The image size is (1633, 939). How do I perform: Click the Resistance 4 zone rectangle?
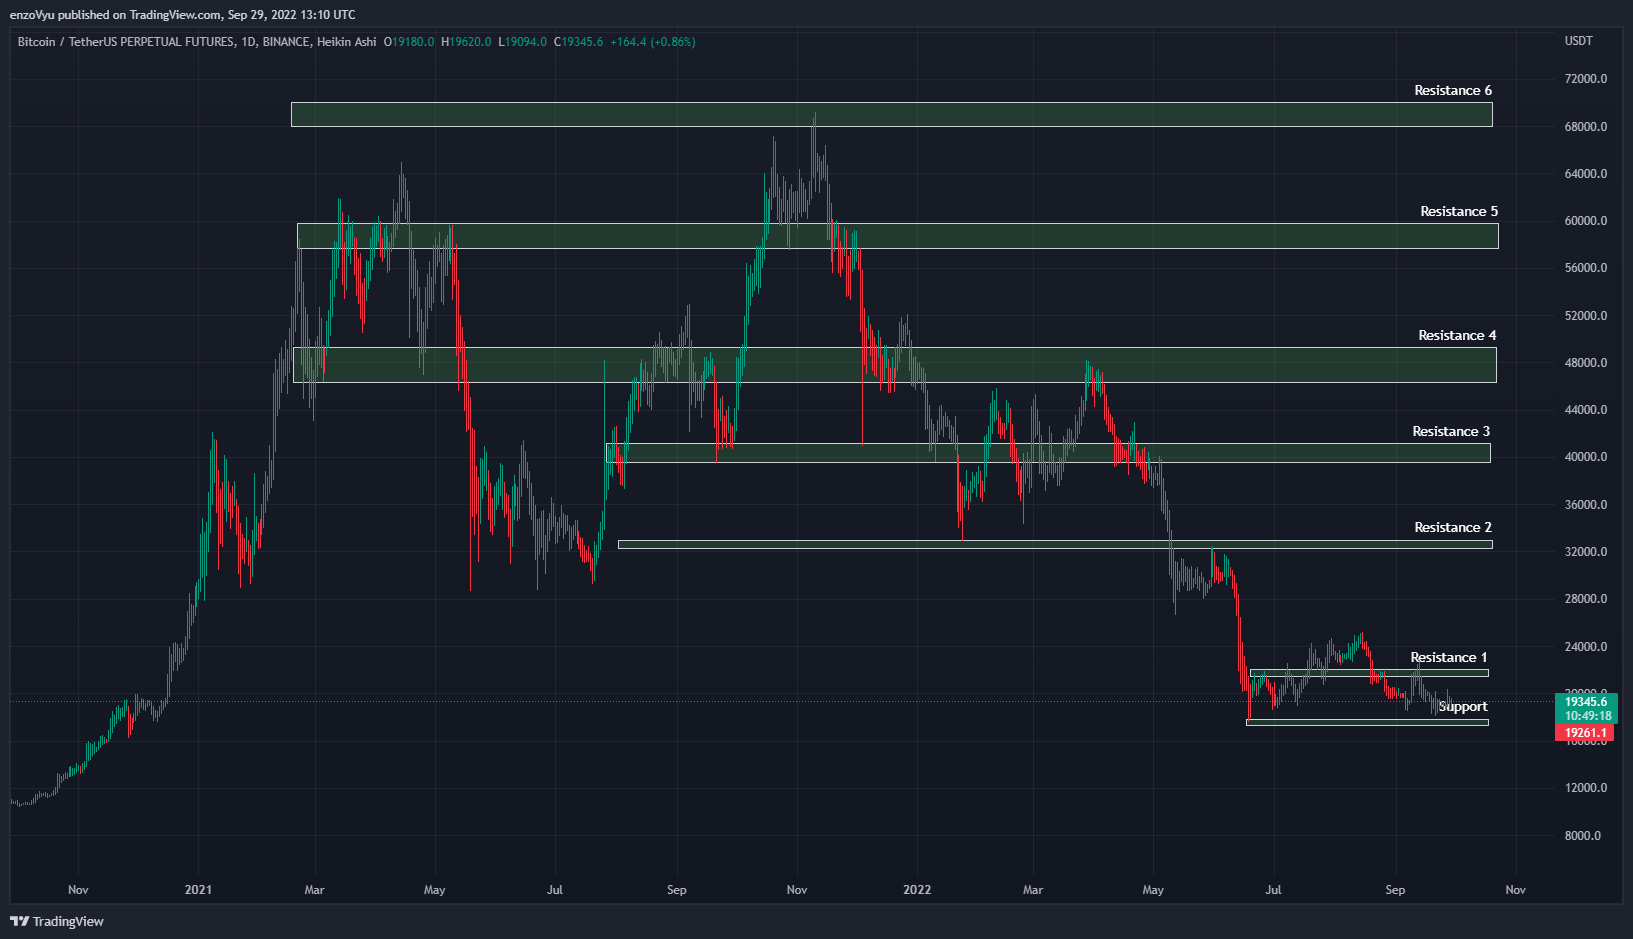click(x=895, y=365)
